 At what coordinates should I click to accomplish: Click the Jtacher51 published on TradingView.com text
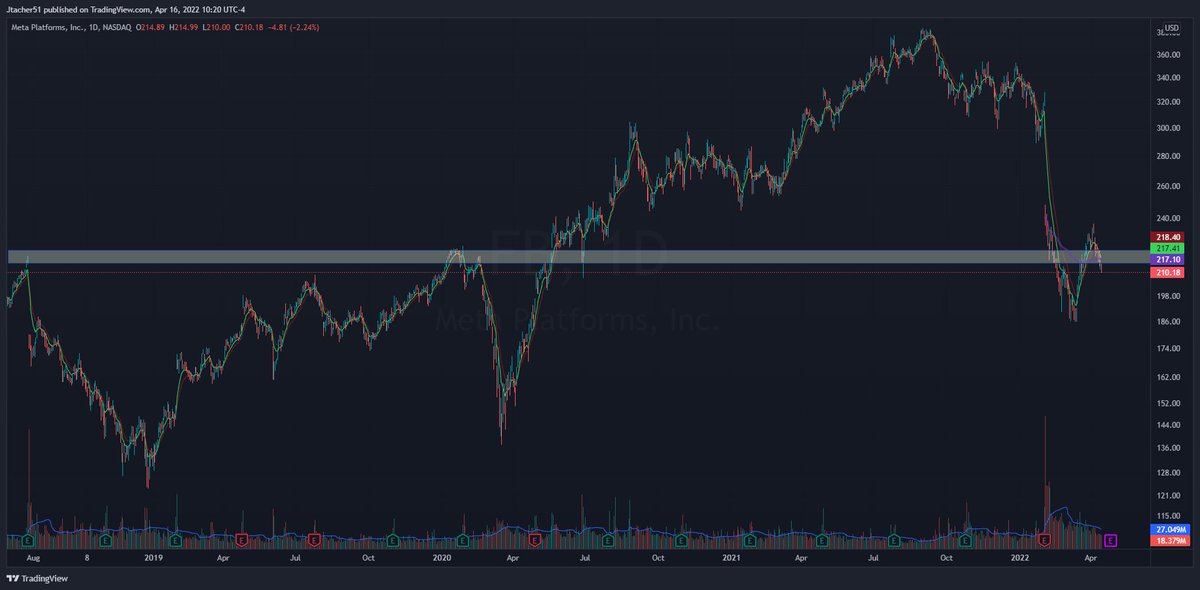(78, 10)
